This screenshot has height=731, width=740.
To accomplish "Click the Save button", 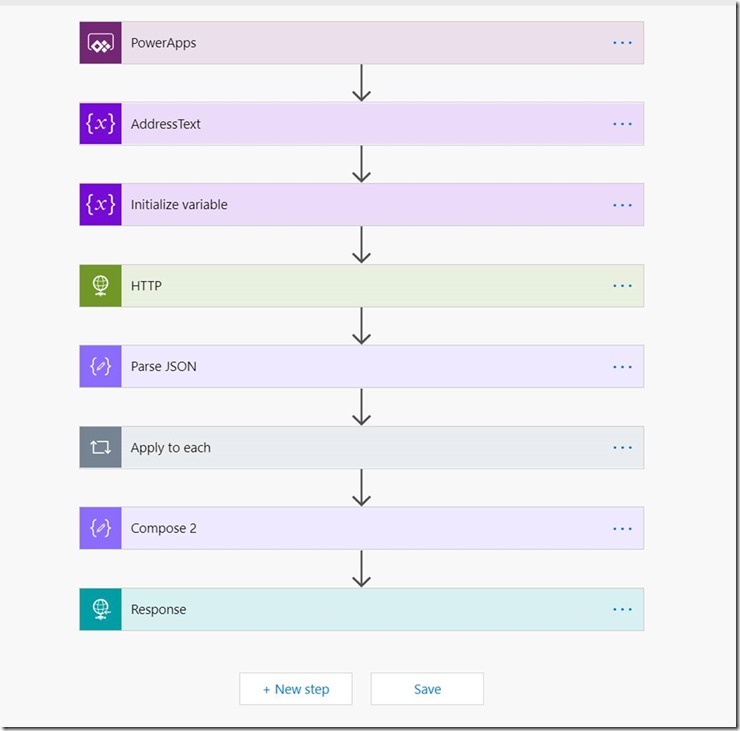I will [x=427, y=689].
